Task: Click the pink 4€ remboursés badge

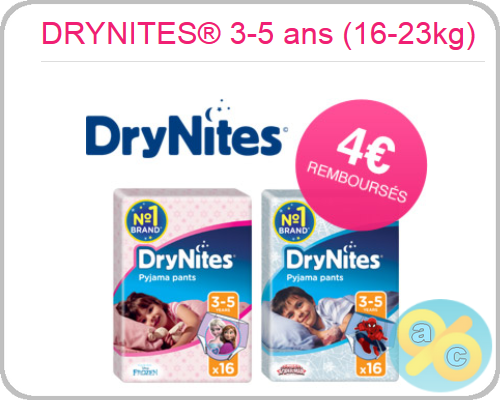Action: tap(362, 165)
